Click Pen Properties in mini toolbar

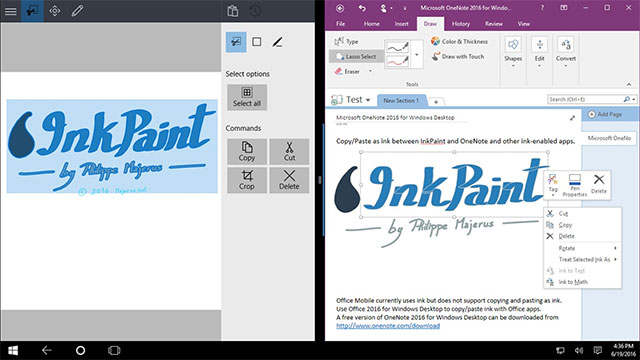575,185
